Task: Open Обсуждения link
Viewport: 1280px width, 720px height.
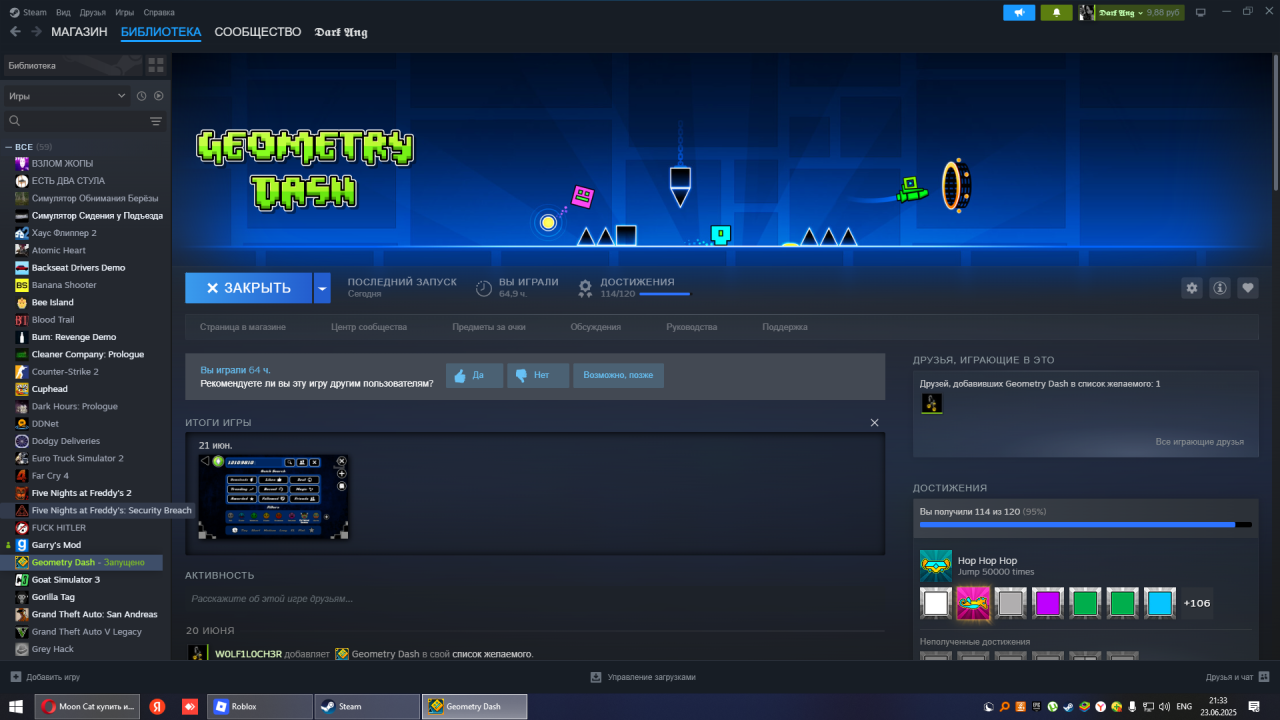Action: 596,327
